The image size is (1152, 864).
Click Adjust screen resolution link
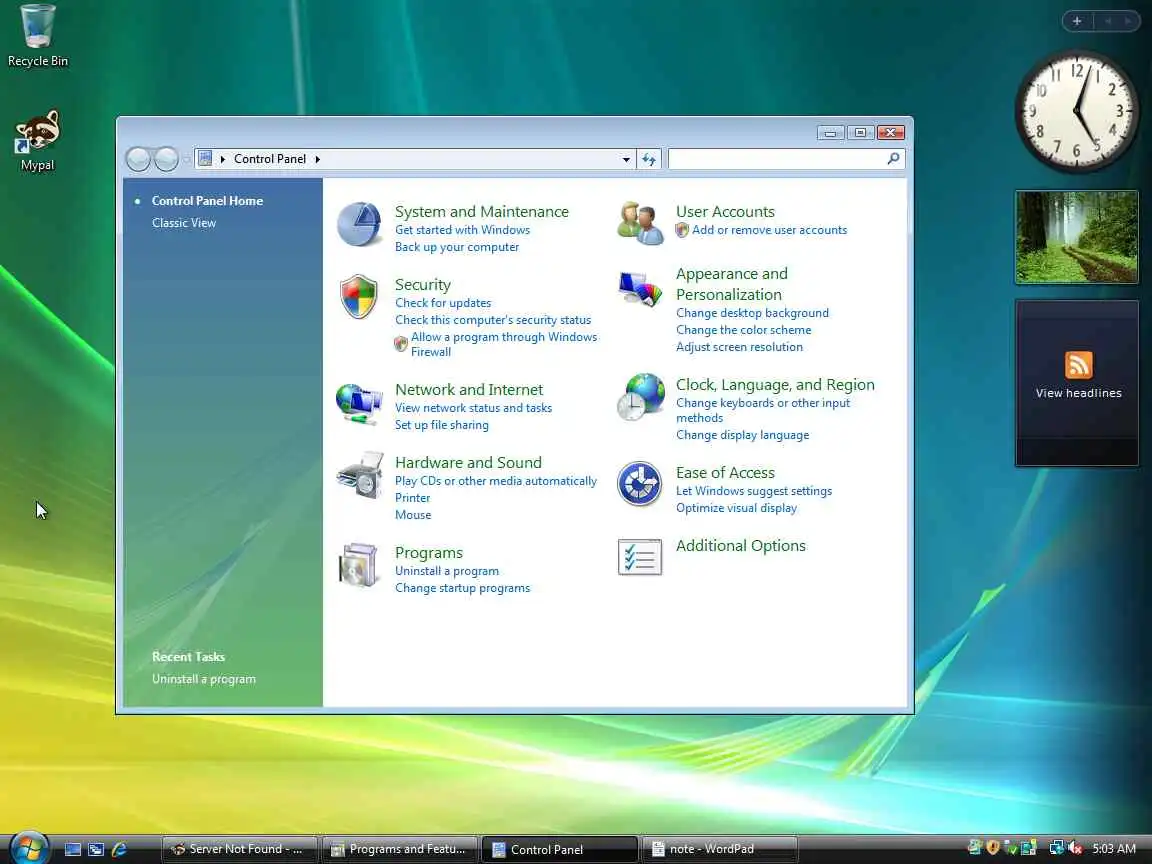coord(739,347)
